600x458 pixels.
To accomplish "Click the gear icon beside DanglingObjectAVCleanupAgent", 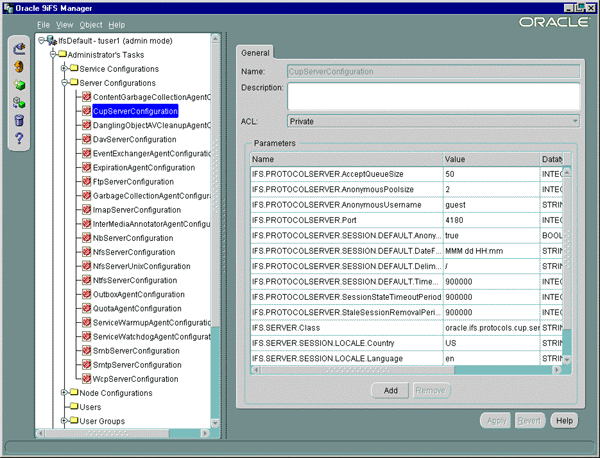I will [87, 125].
